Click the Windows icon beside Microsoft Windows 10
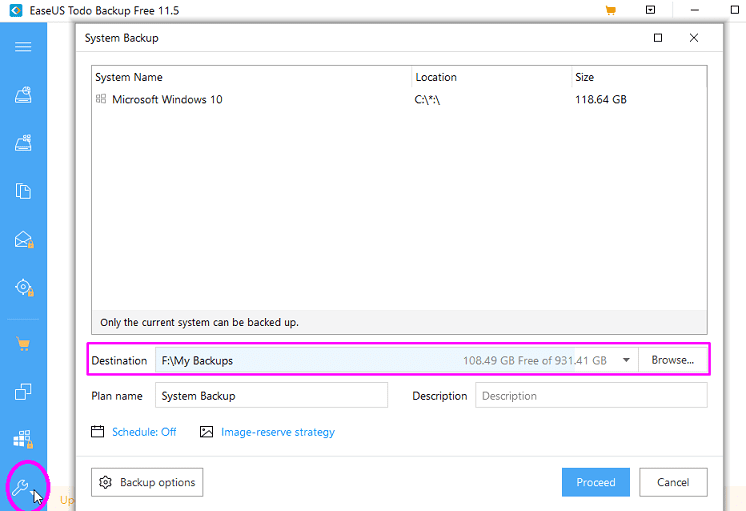This screenshot has height=511, width=746. coord(101,99)
